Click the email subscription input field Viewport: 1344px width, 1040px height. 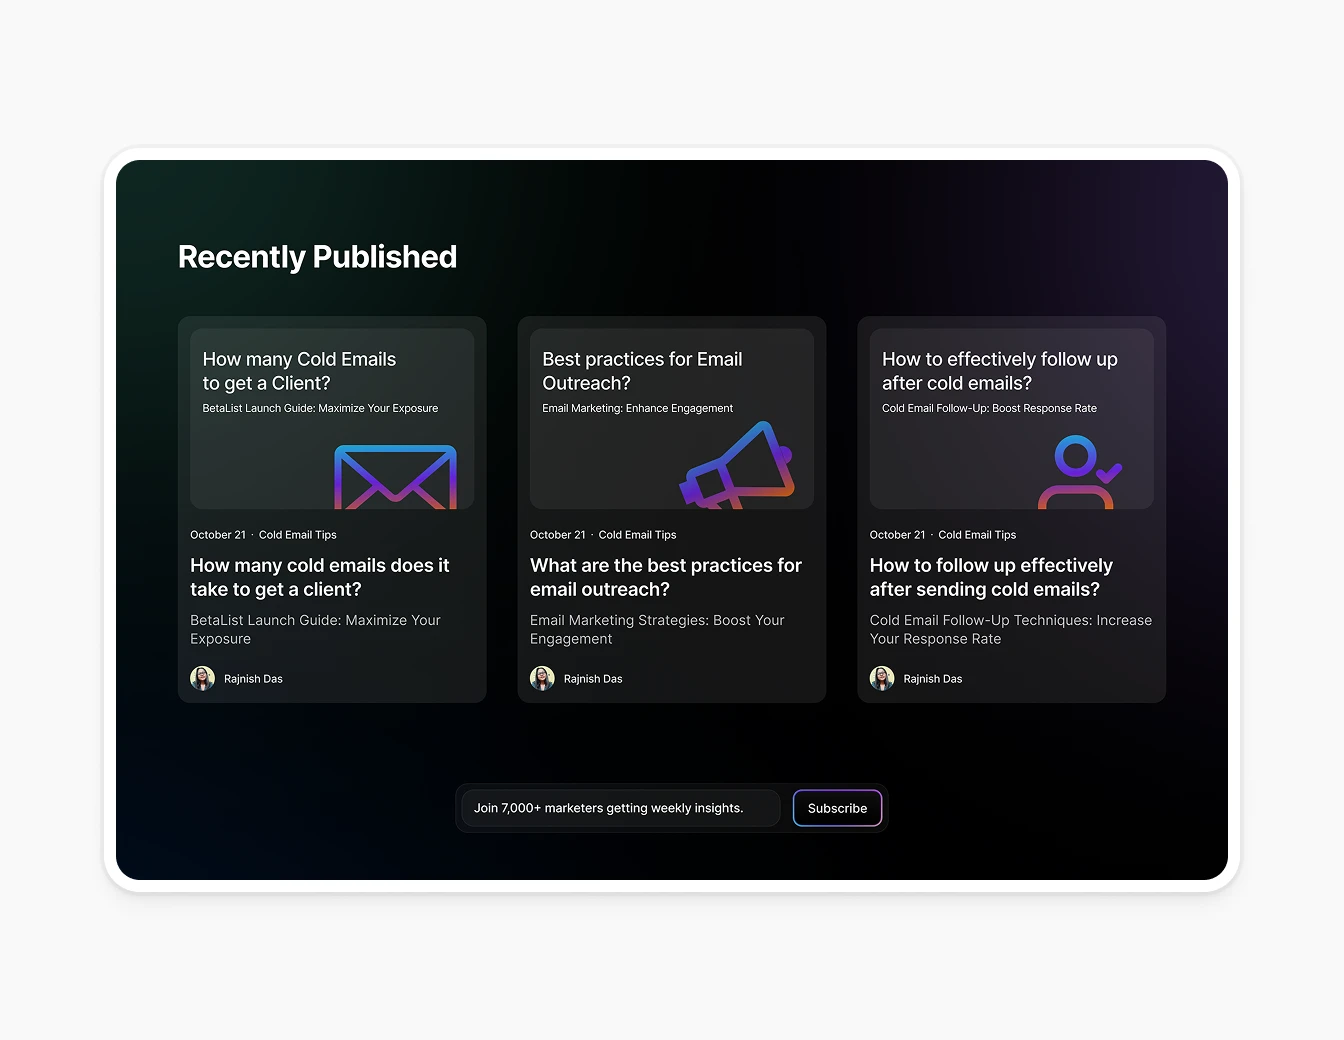click(x=620, y=808)
